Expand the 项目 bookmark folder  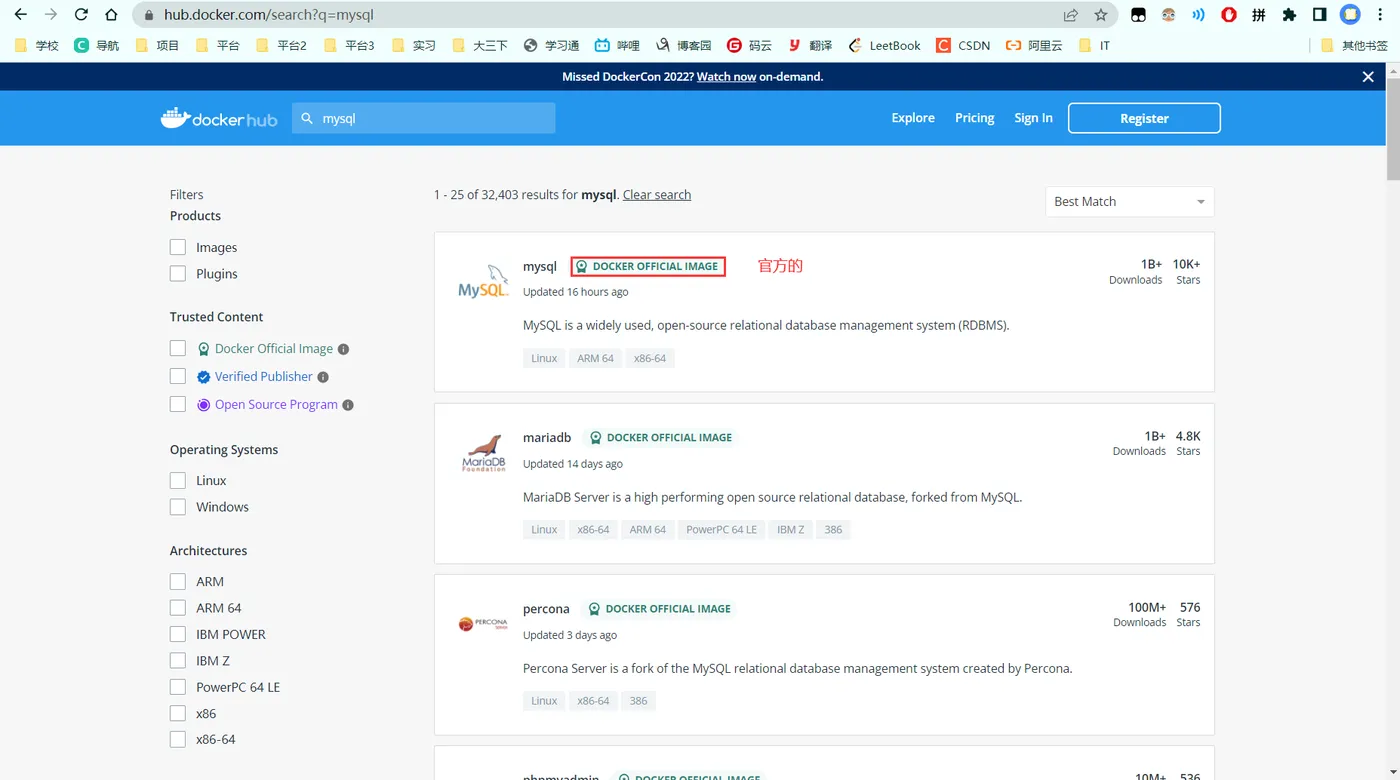tap(158, 45)
